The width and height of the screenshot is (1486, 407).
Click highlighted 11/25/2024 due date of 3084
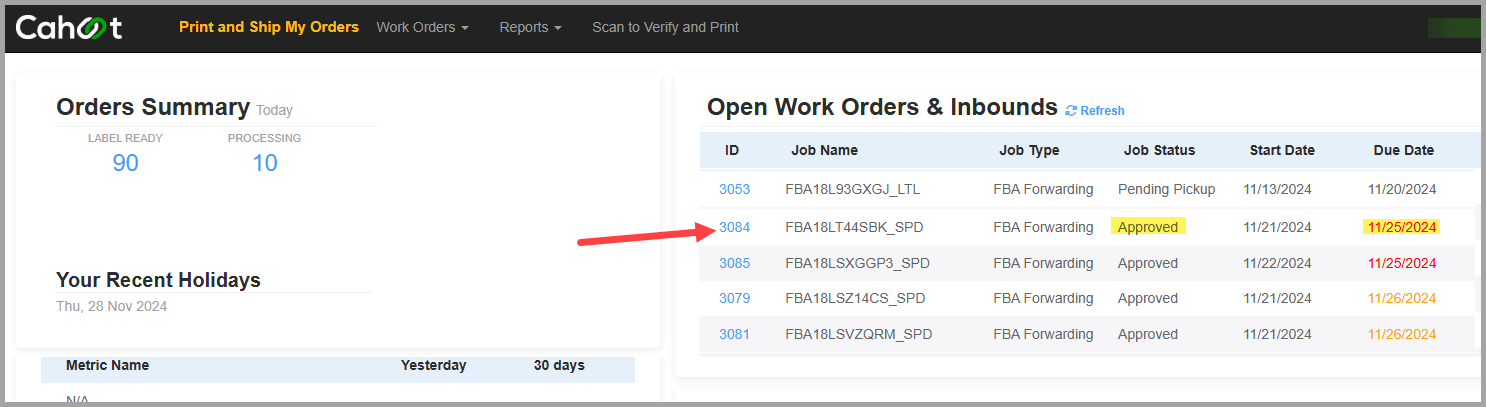click(x=1401, y=227)
